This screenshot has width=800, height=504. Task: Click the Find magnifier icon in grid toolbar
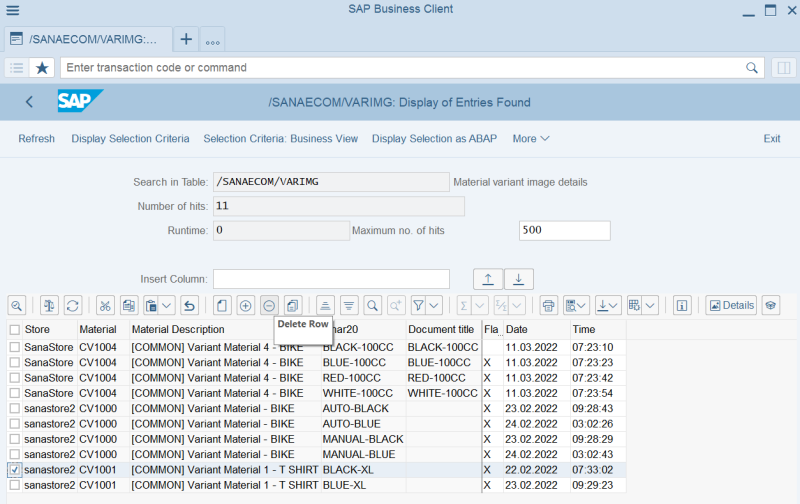tap(372, 306)
